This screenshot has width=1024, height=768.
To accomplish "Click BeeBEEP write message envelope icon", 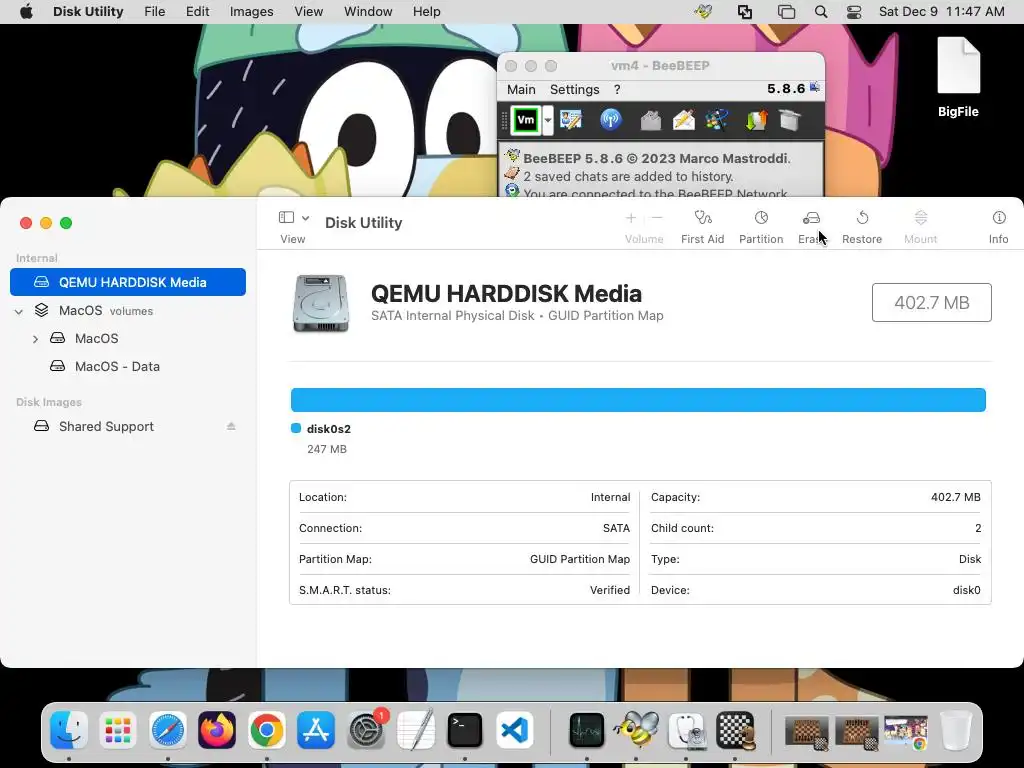I will click(684, 120).
